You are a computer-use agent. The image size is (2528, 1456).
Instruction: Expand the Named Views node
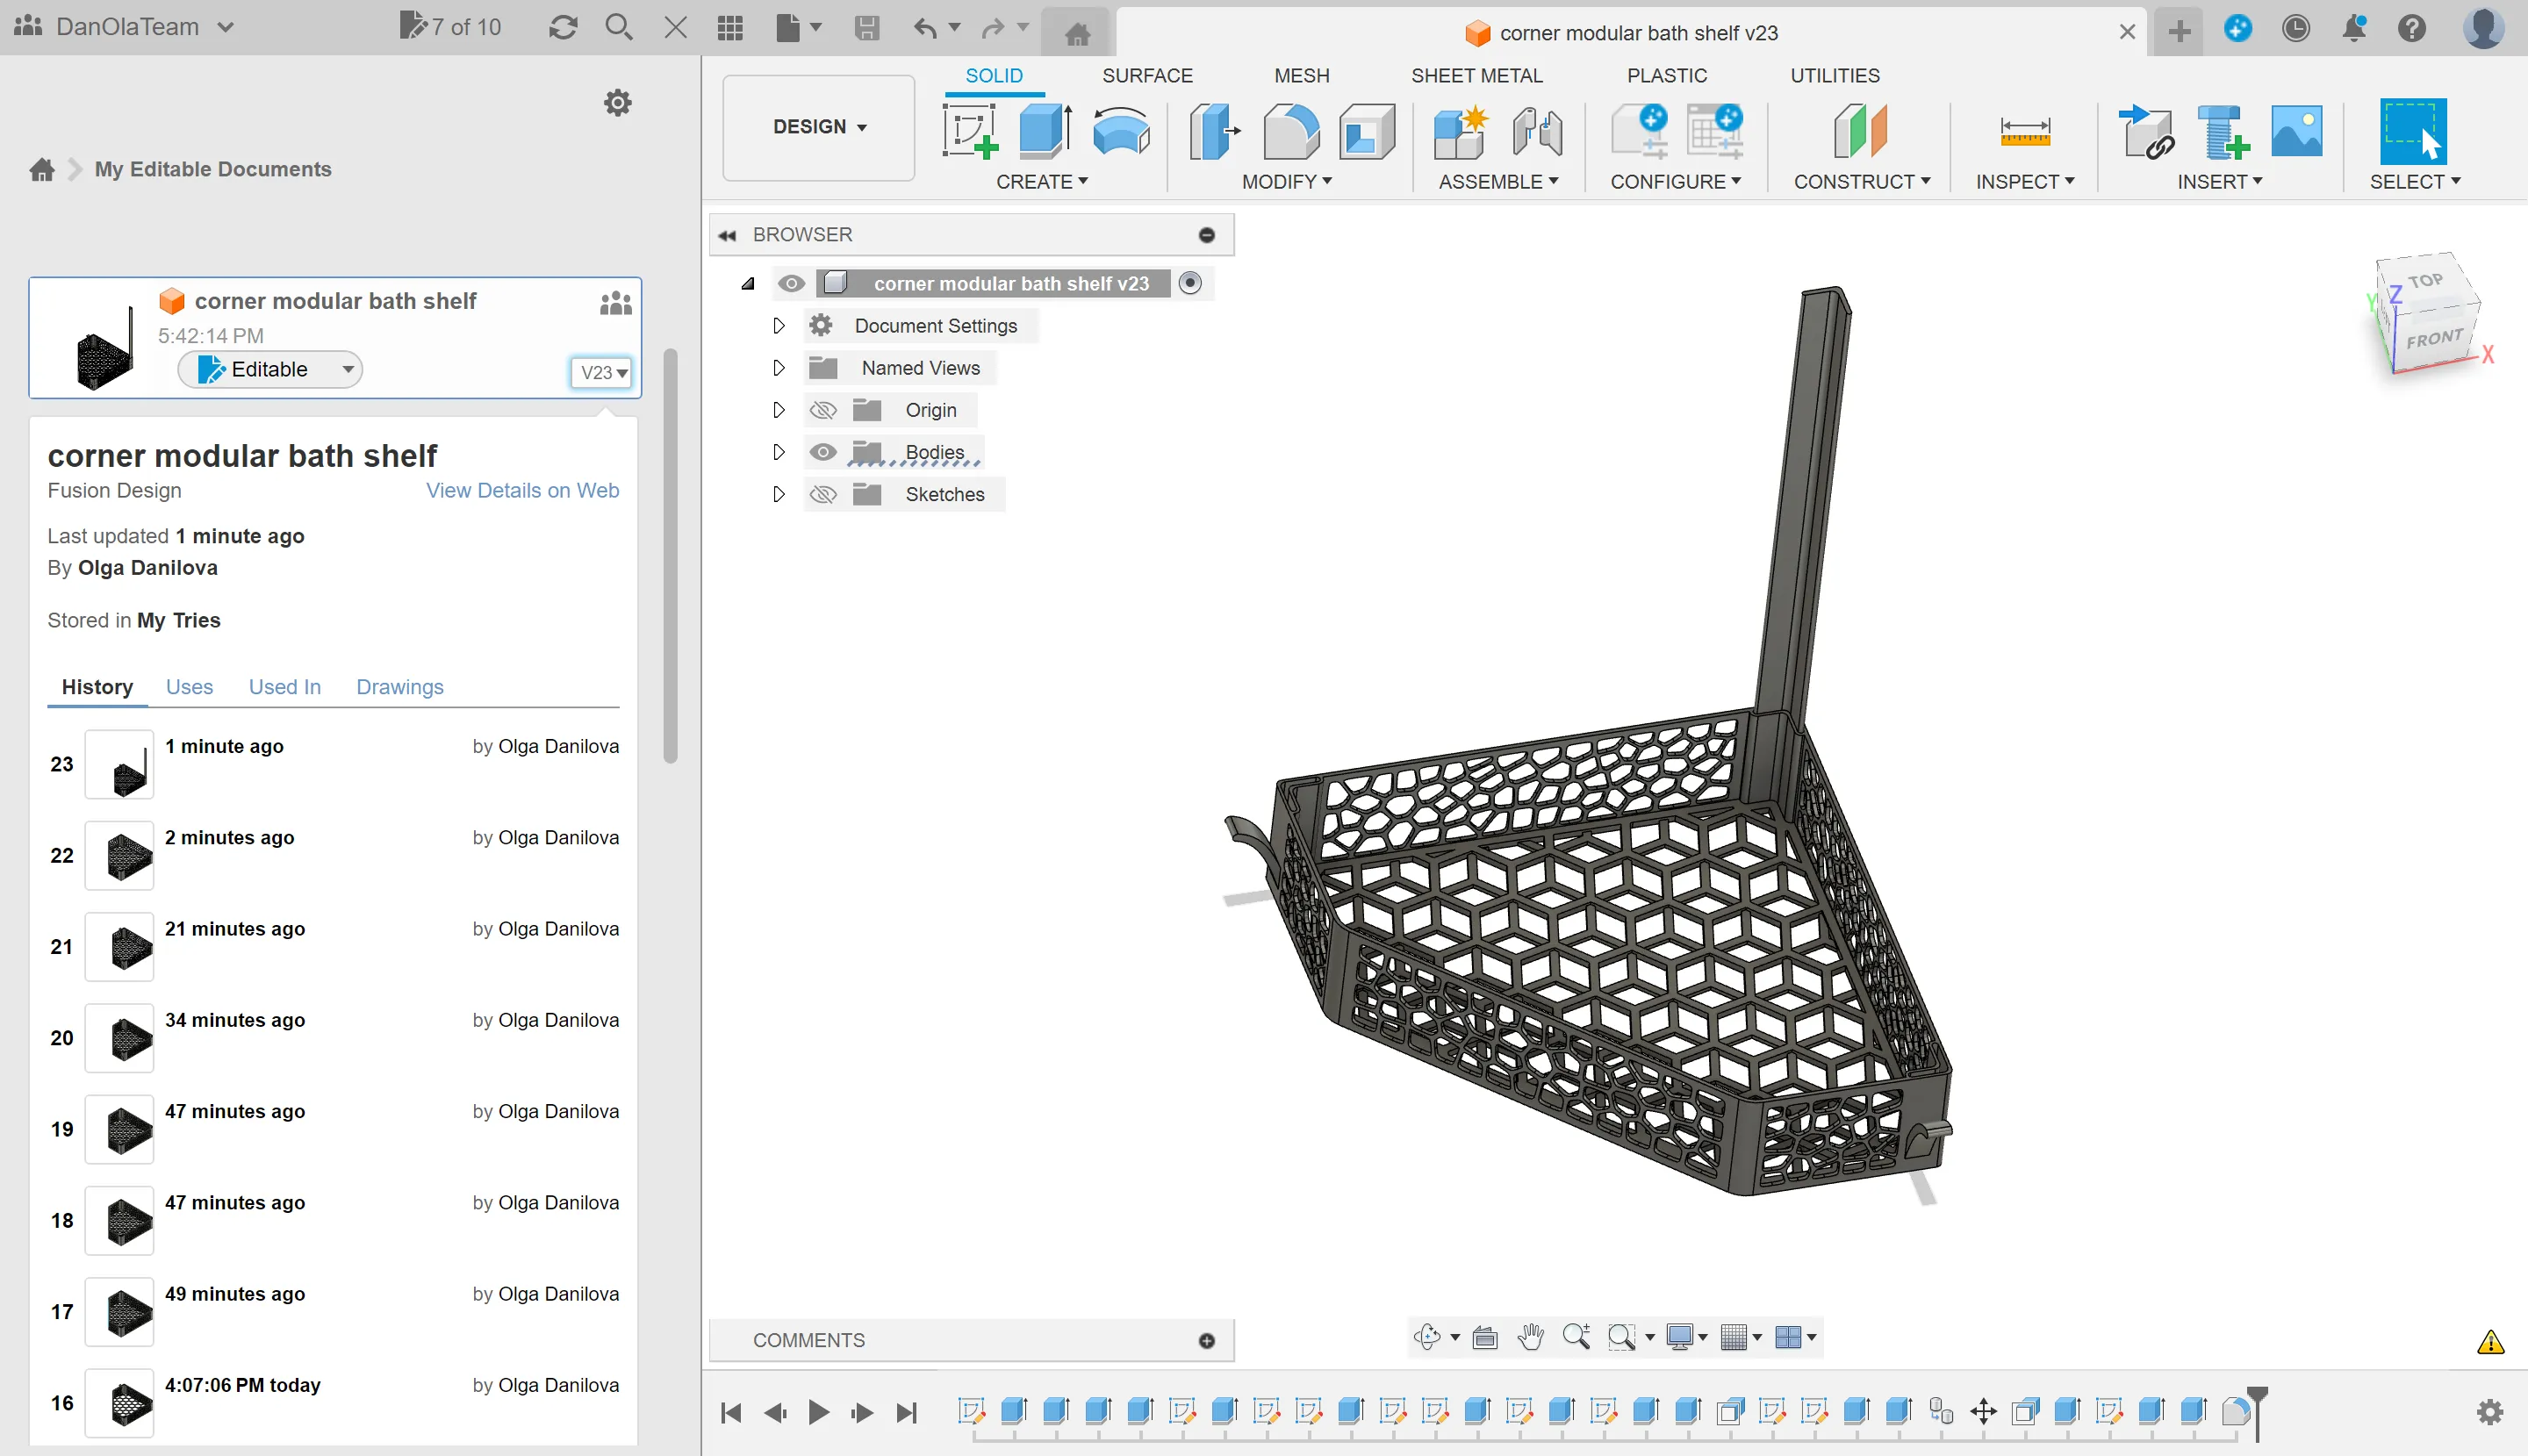click(x=778, y=367)
